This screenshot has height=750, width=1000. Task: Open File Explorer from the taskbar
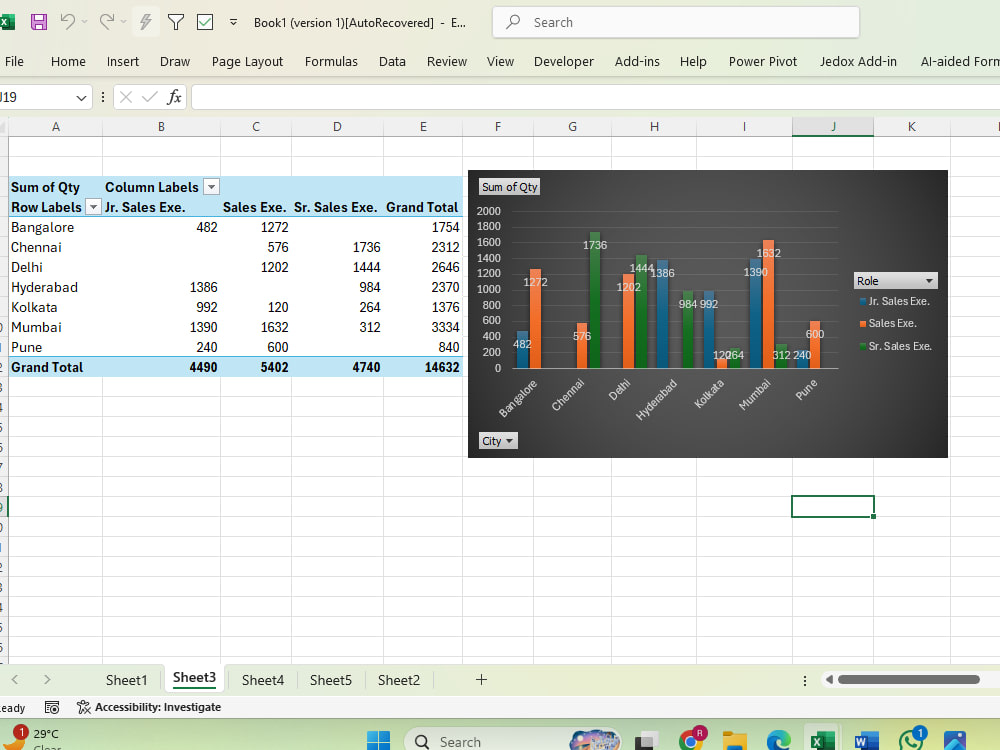tap(734, 741)
